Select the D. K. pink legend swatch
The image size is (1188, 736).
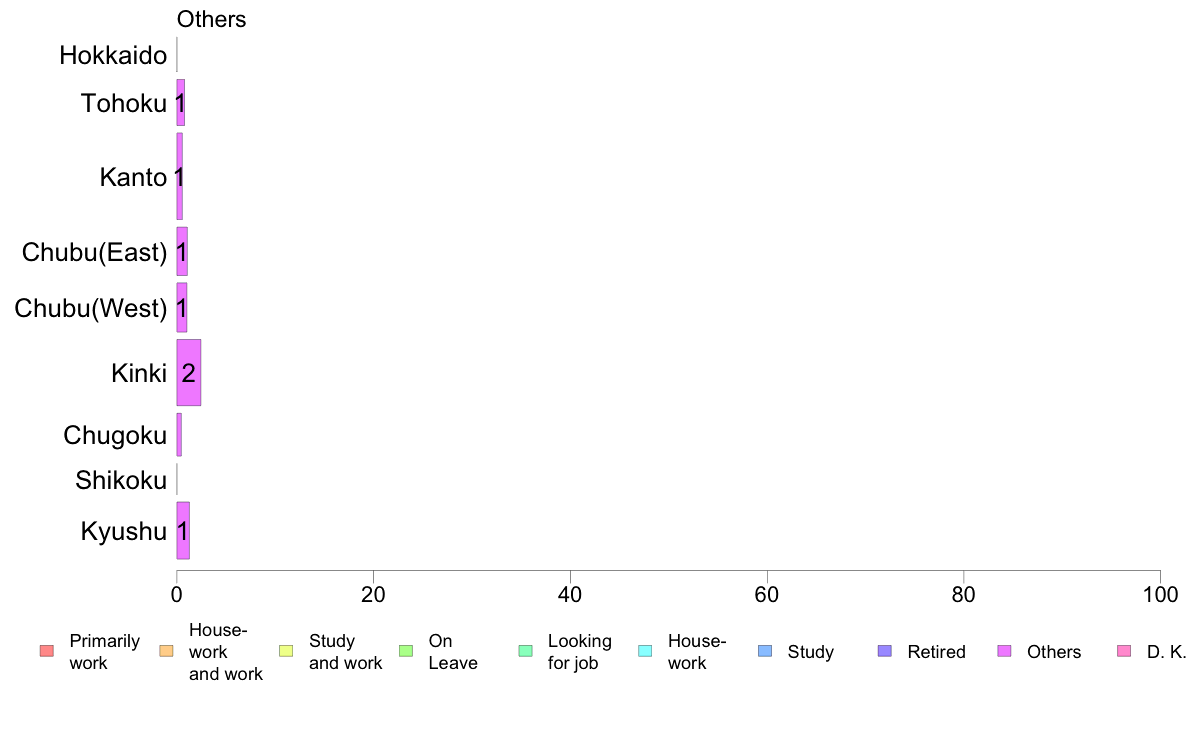click(1124, 651)
